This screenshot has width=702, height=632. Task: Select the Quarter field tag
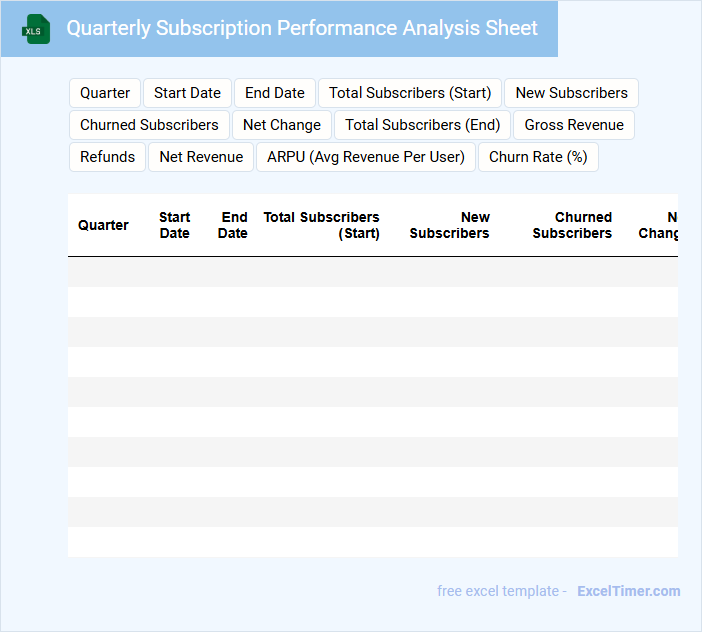pyautogui.click(x=105, y=93)
